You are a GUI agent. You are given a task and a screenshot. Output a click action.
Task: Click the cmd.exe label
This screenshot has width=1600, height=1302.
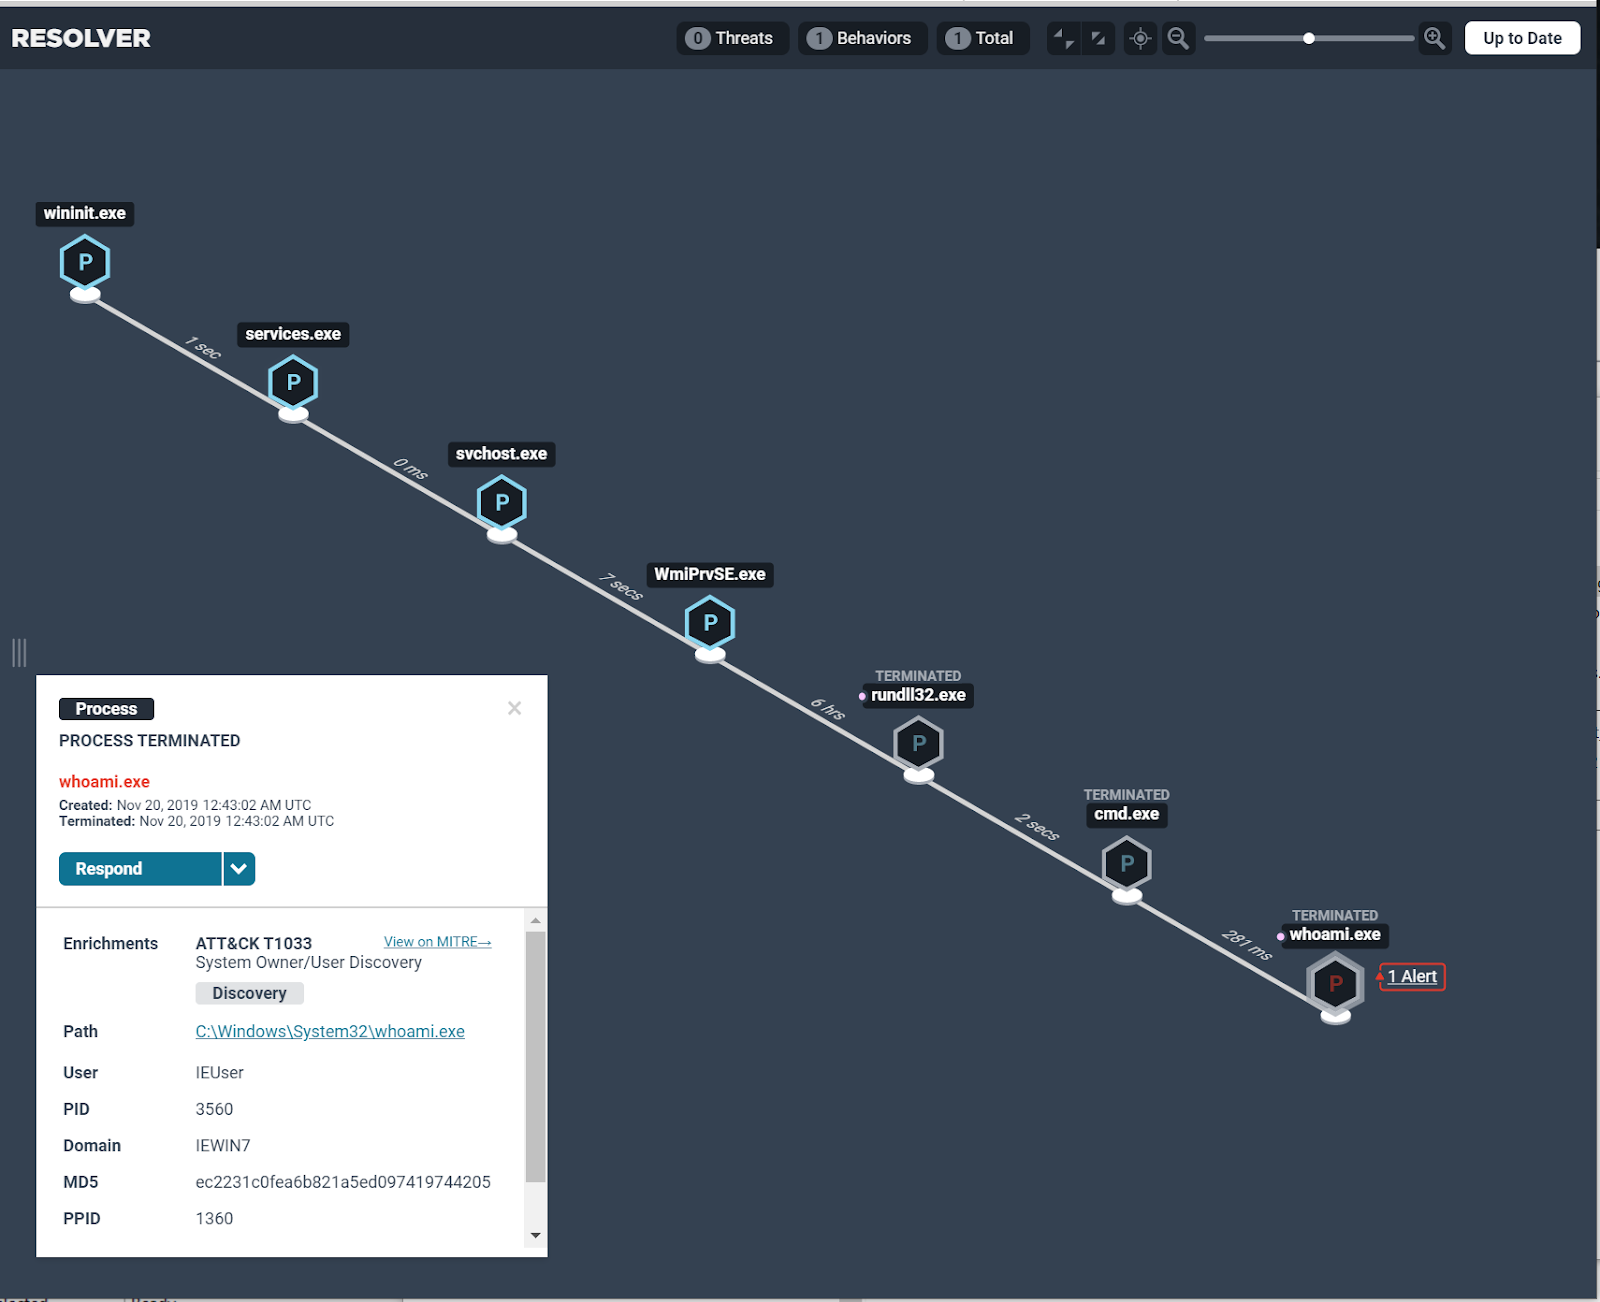click(1126, 814)
